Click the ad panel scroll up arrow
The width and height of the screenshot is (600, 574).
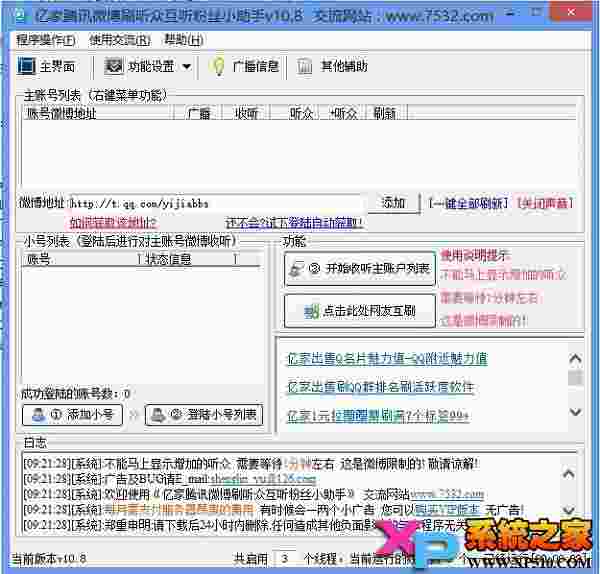576,359
